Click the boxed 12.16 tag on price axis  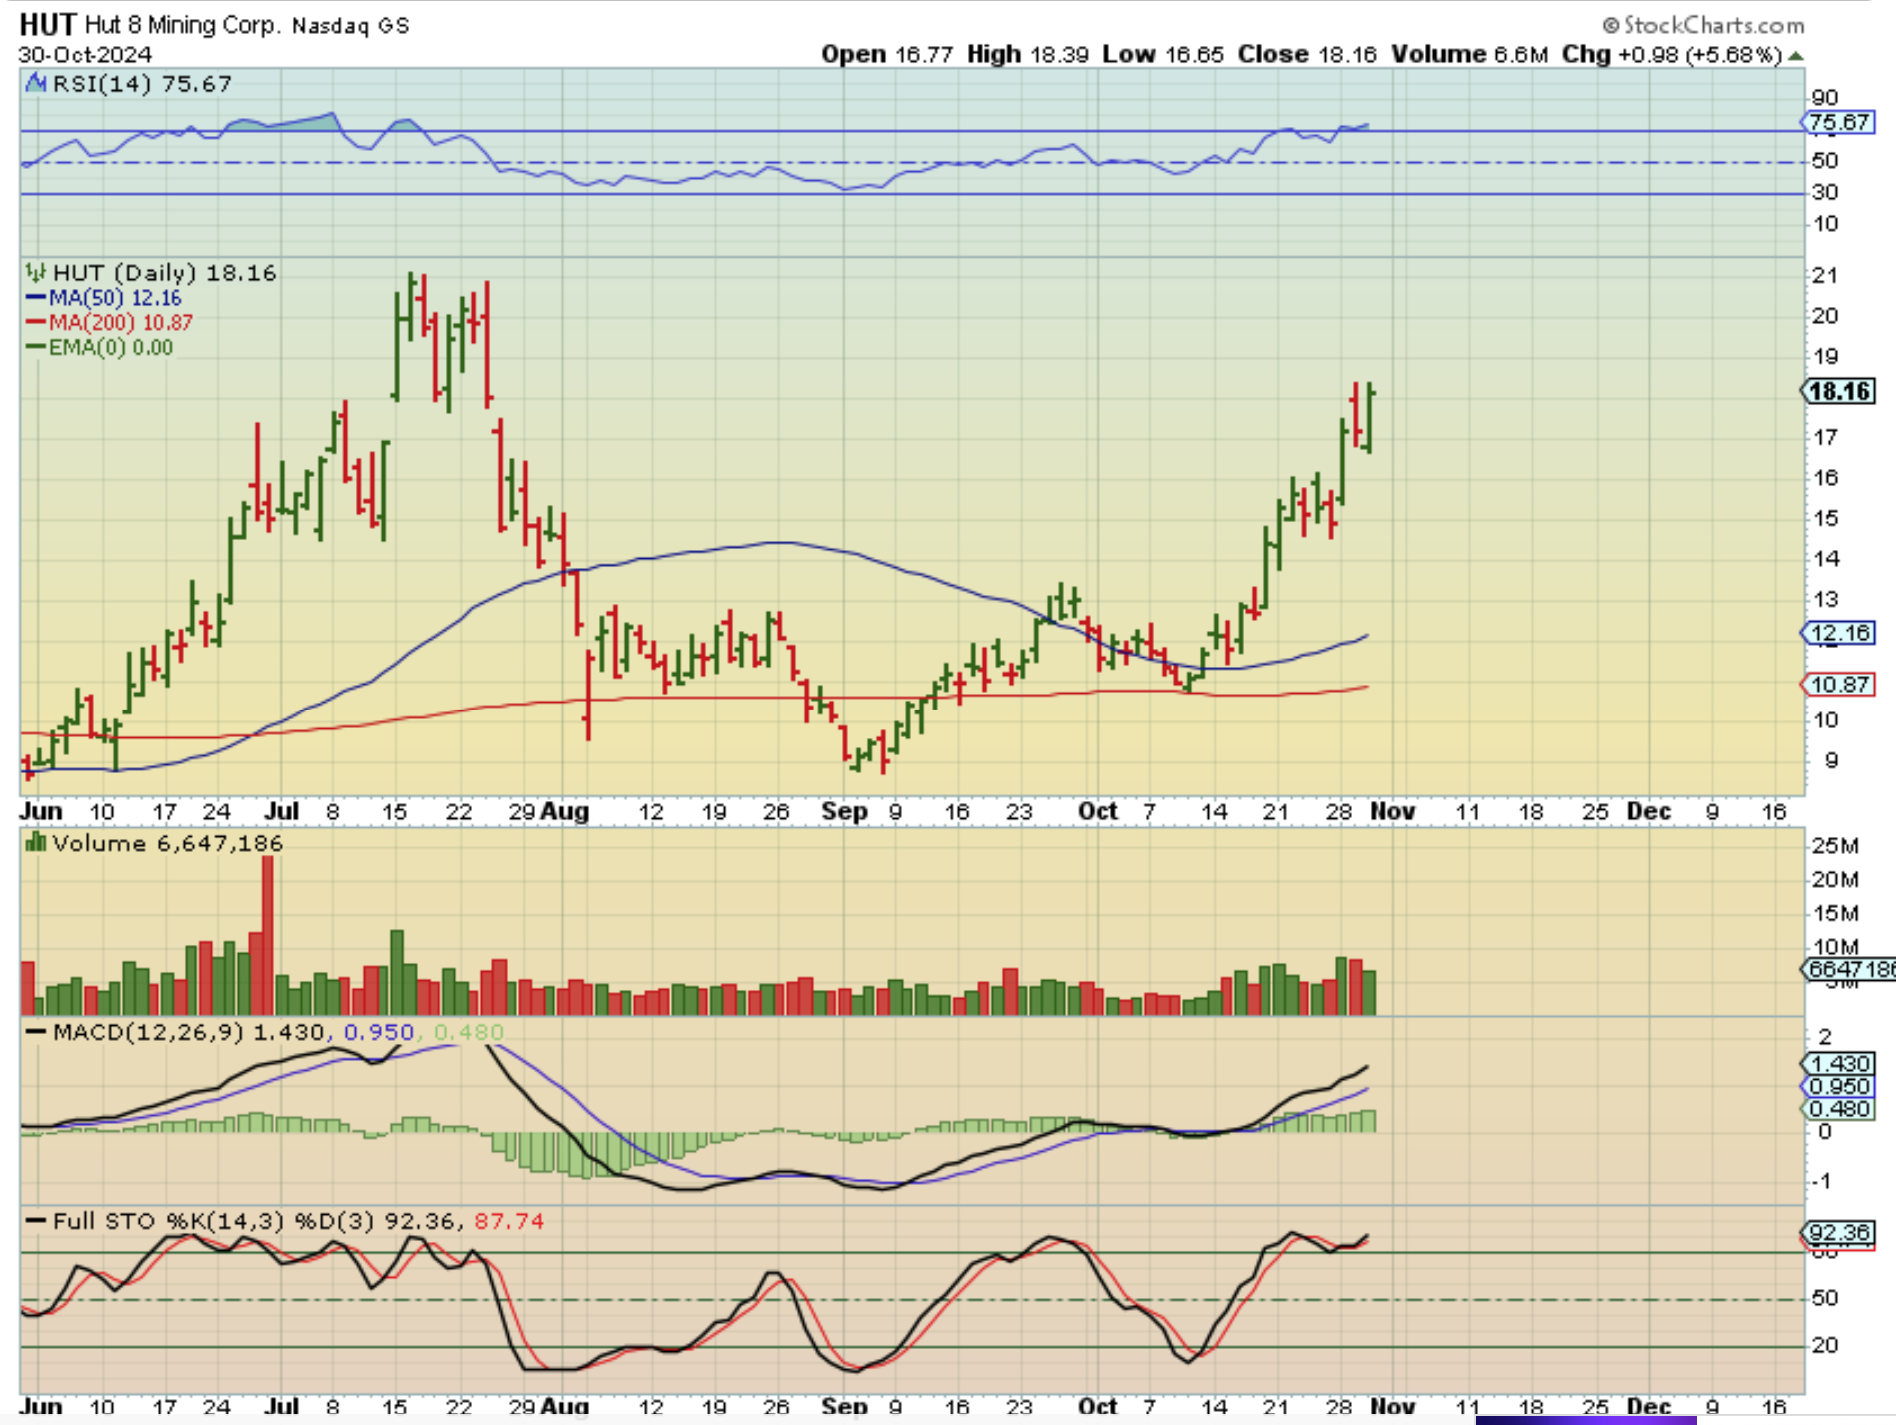[x=1839, y=633]
